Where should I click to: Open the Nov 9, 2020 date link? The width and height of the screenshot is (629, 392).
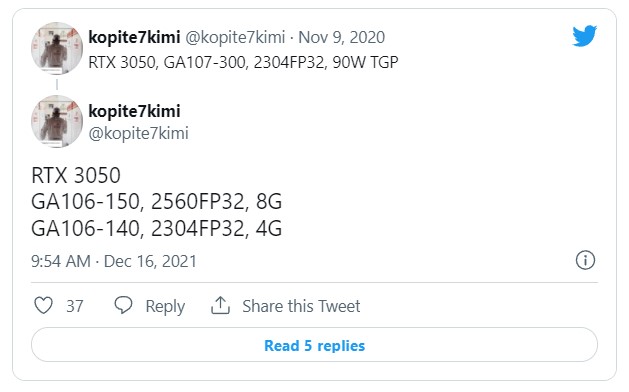click(x=342, y=37)
